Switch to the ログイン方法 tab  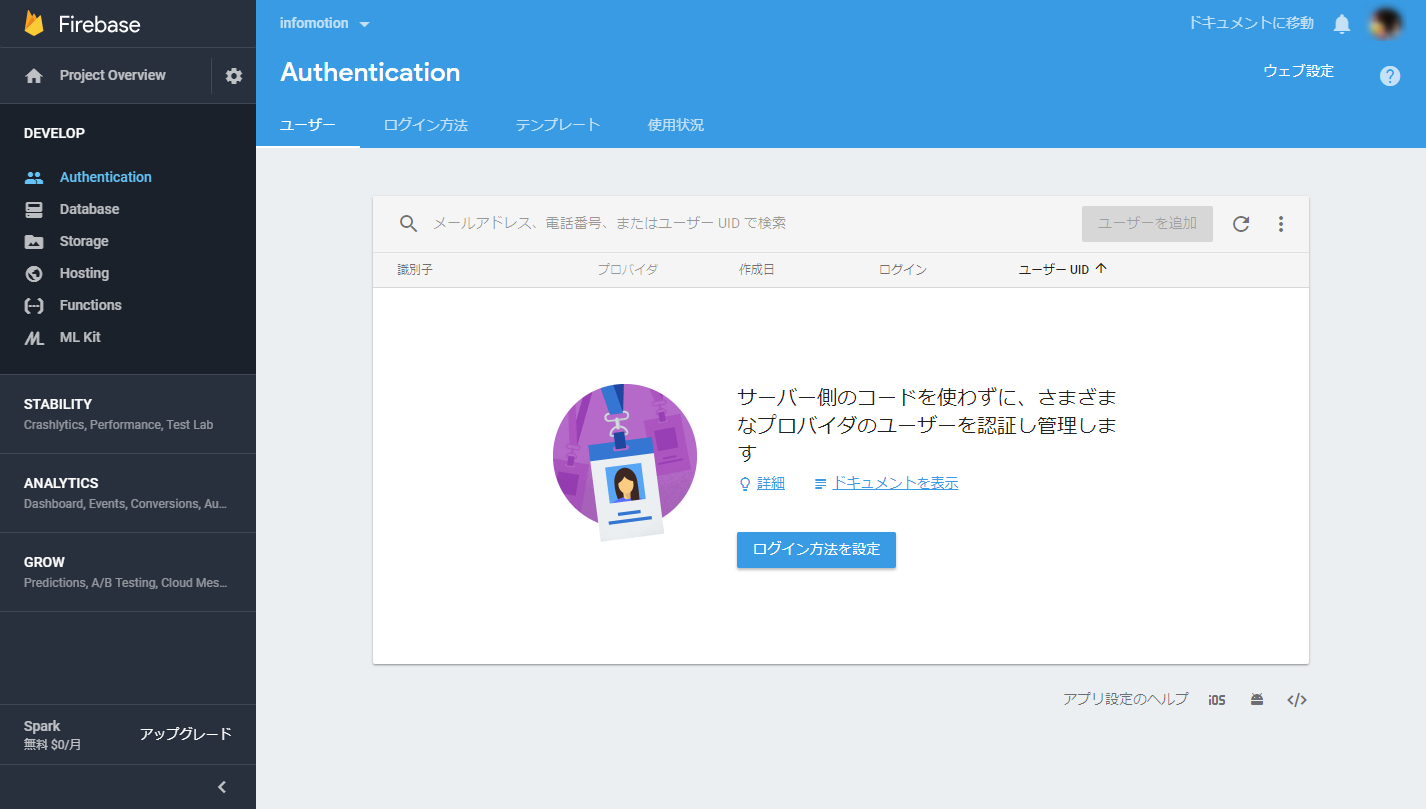(425, 125)
